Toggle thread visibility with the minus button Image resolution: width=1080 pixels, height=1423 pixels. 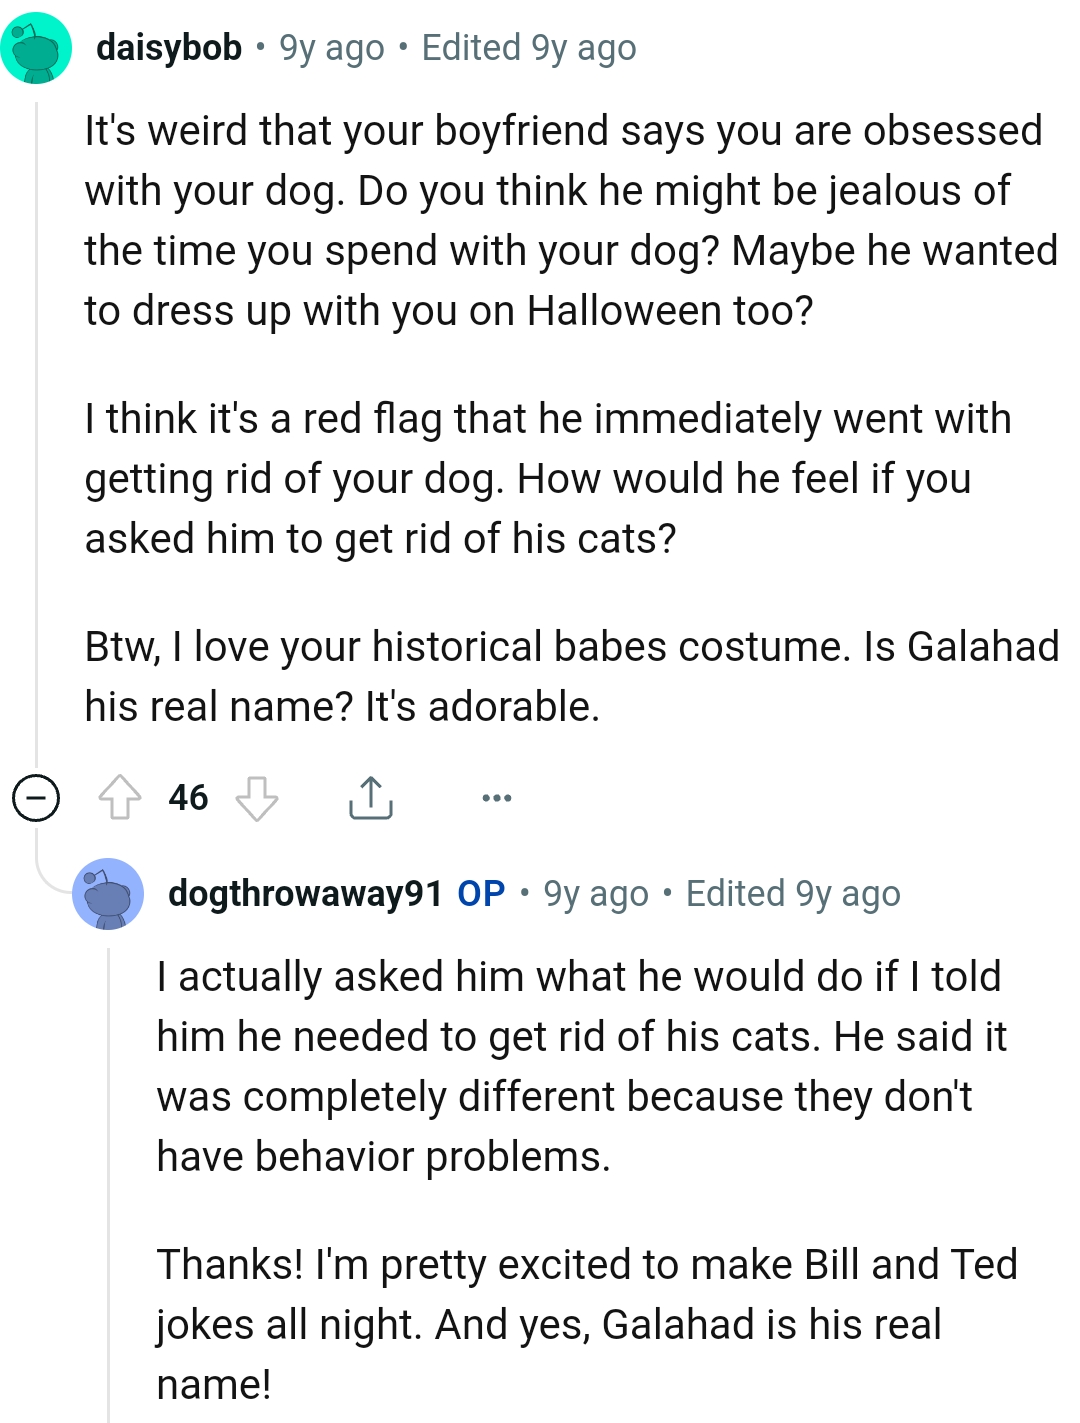tap(36, 797)
